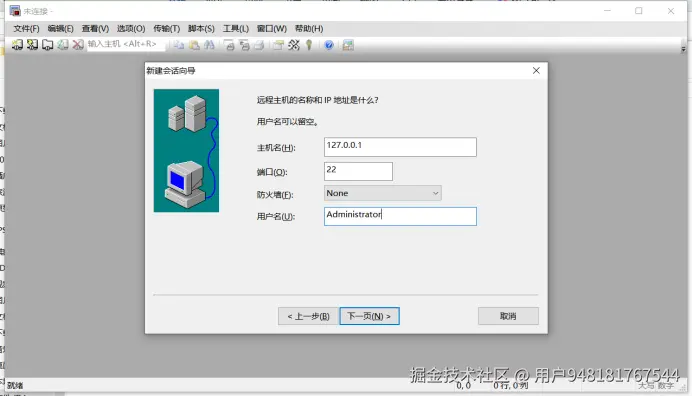
Task: Click the Connect in Tab toolbar icon
Action: (x=47, y=45)
